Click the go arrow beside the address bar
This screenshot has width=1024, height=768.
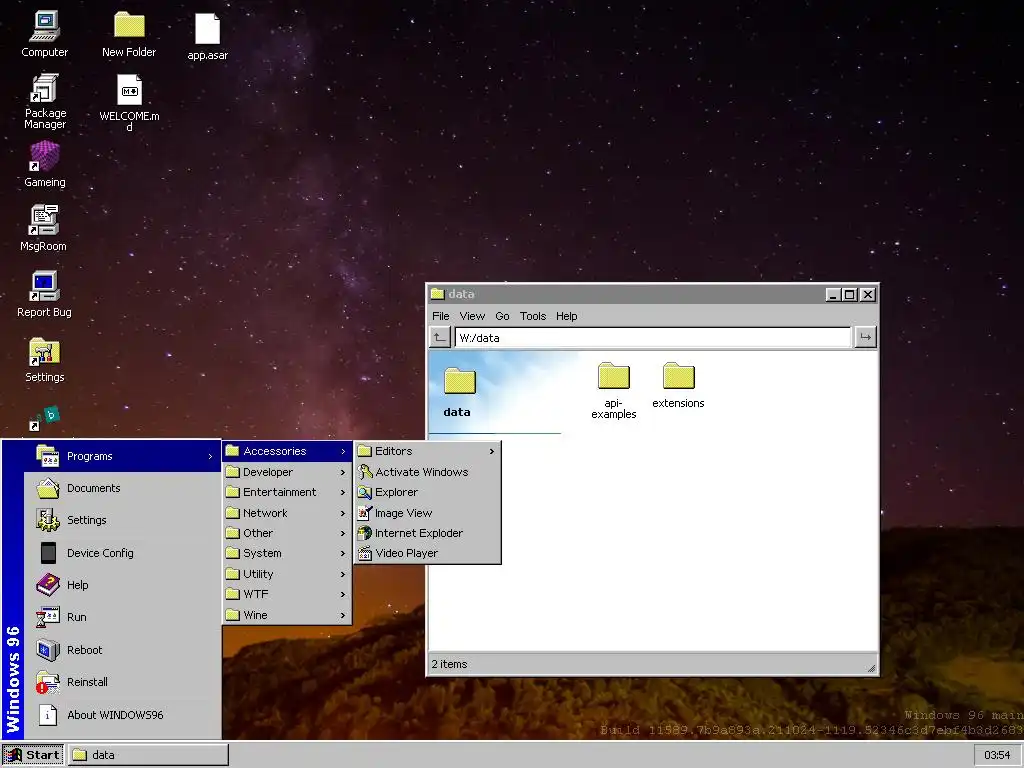[x=865, y=338]
